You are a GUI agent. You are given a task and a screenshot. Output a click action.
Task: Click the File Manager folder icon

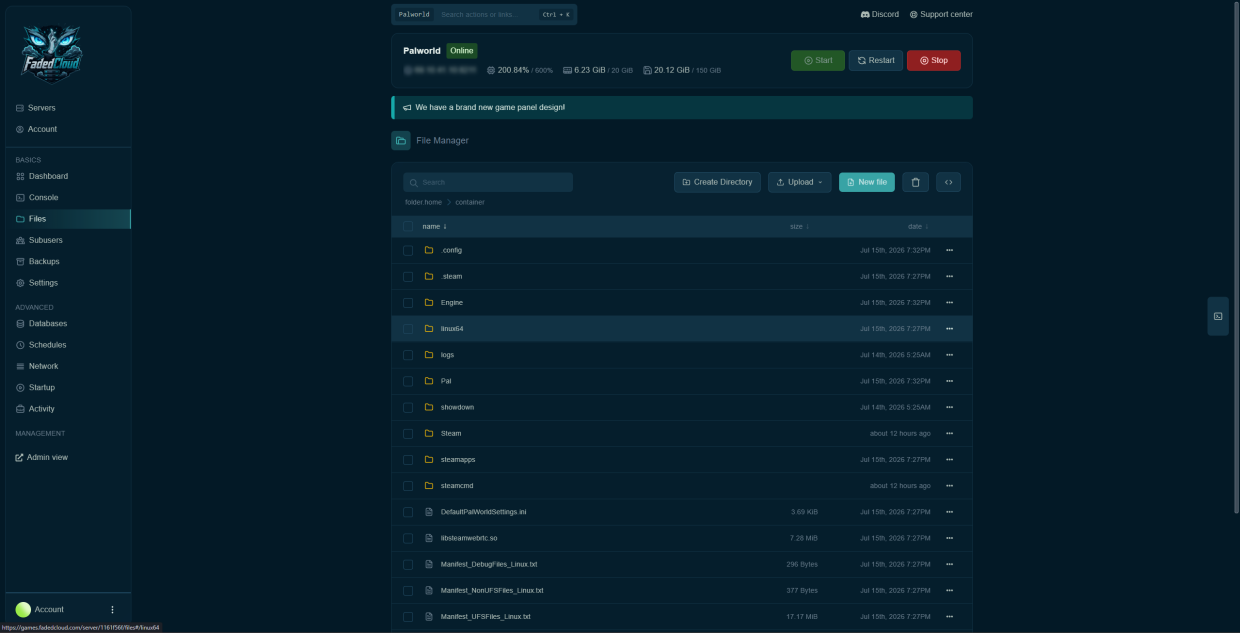tap(401, 140)
